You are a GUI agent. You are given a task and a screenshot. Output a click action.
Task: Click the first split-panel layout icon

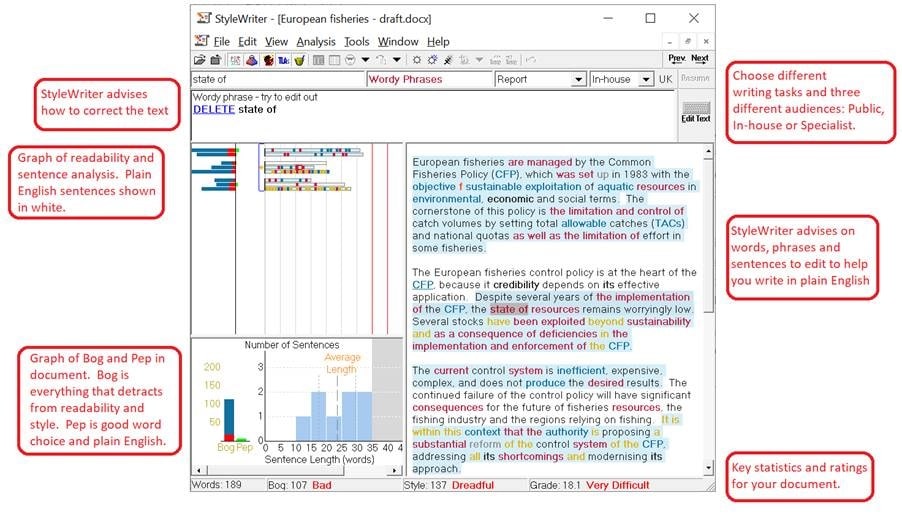click(x=318, y=60)
